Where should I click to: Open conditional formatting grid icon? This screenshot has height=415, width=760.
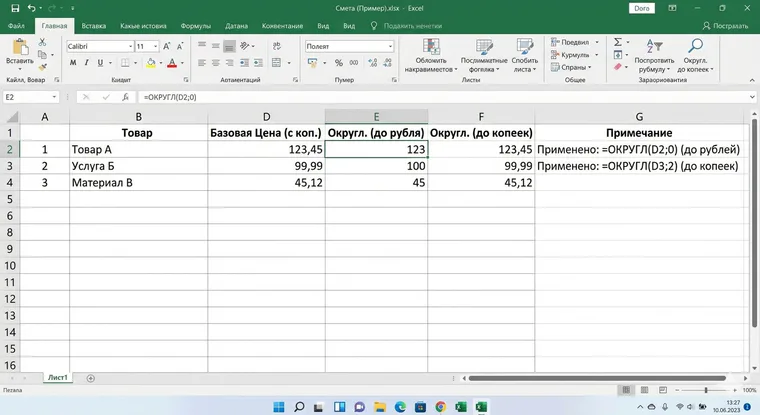click(431, 47)
